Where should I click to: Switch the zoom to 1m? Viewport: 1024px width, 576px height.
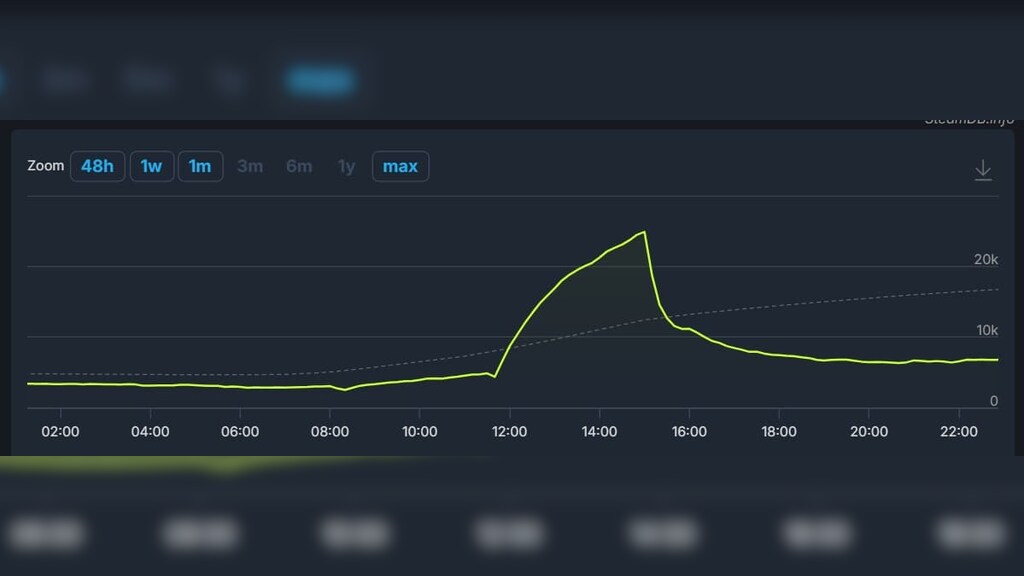tap(200, 166)
